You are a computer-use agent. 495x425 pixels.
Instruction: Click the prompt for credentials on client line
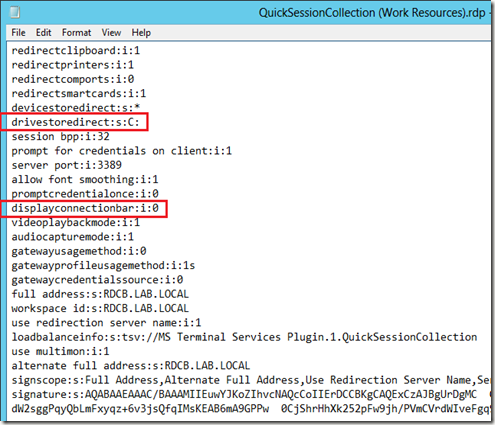click(121, 151)
